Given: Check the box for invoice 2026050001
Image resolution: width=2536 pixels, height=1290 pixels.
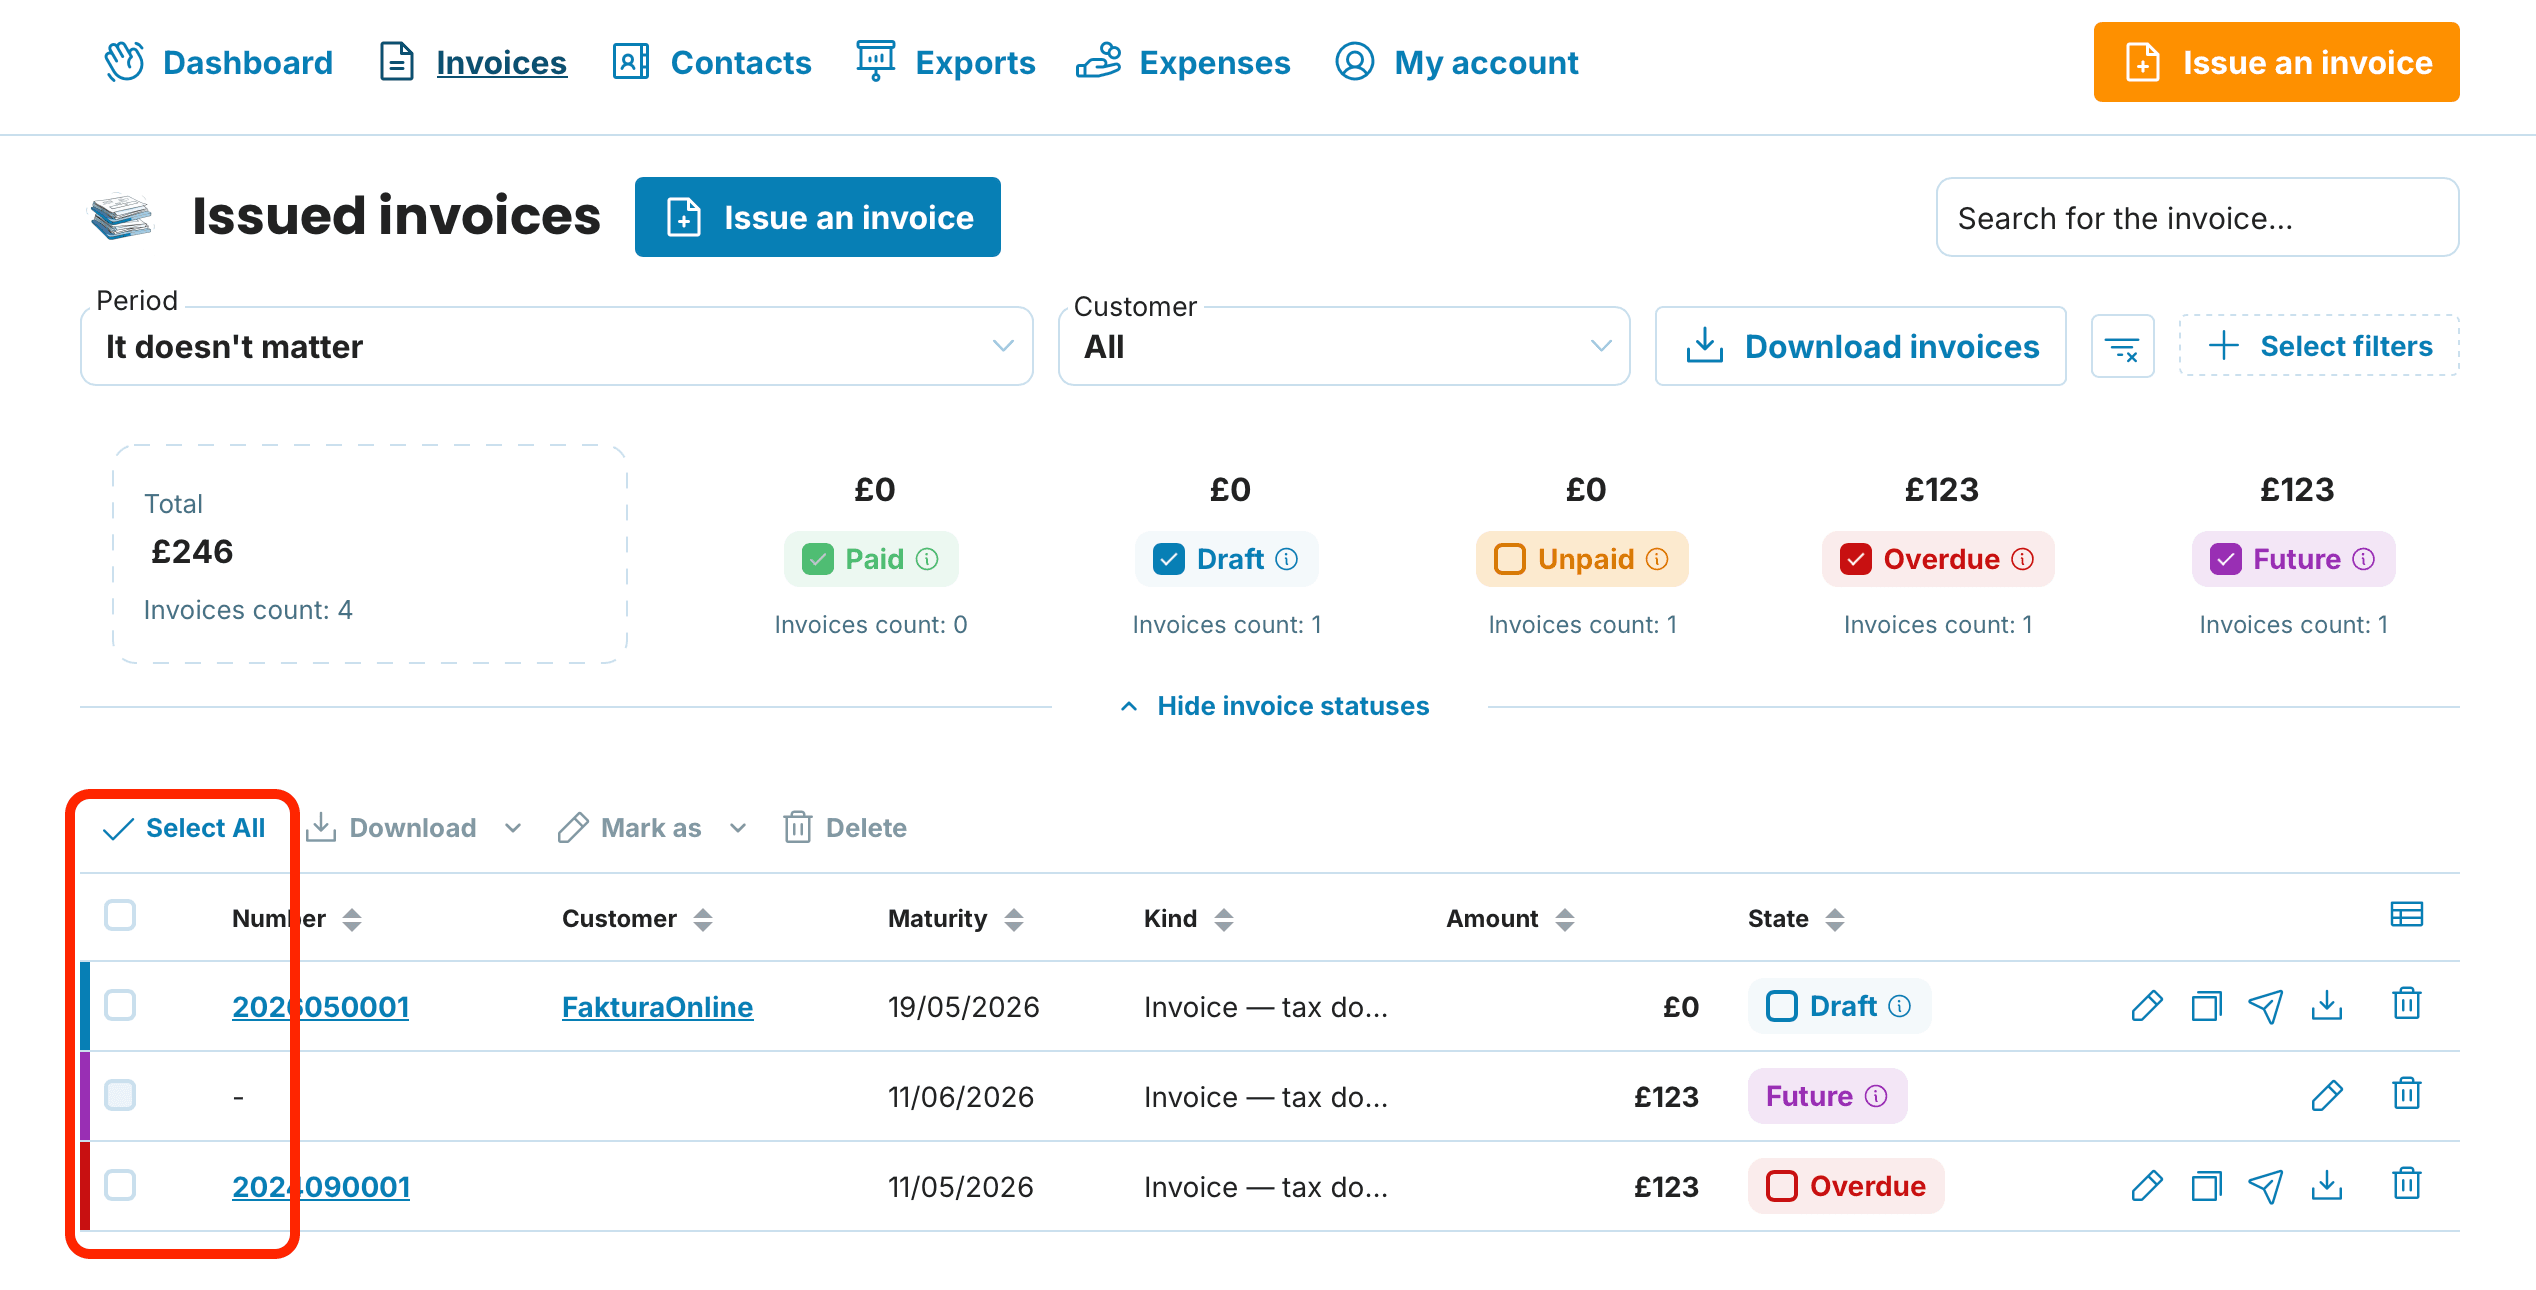Looking at the screenshot, I should [x=120, y=1005].
